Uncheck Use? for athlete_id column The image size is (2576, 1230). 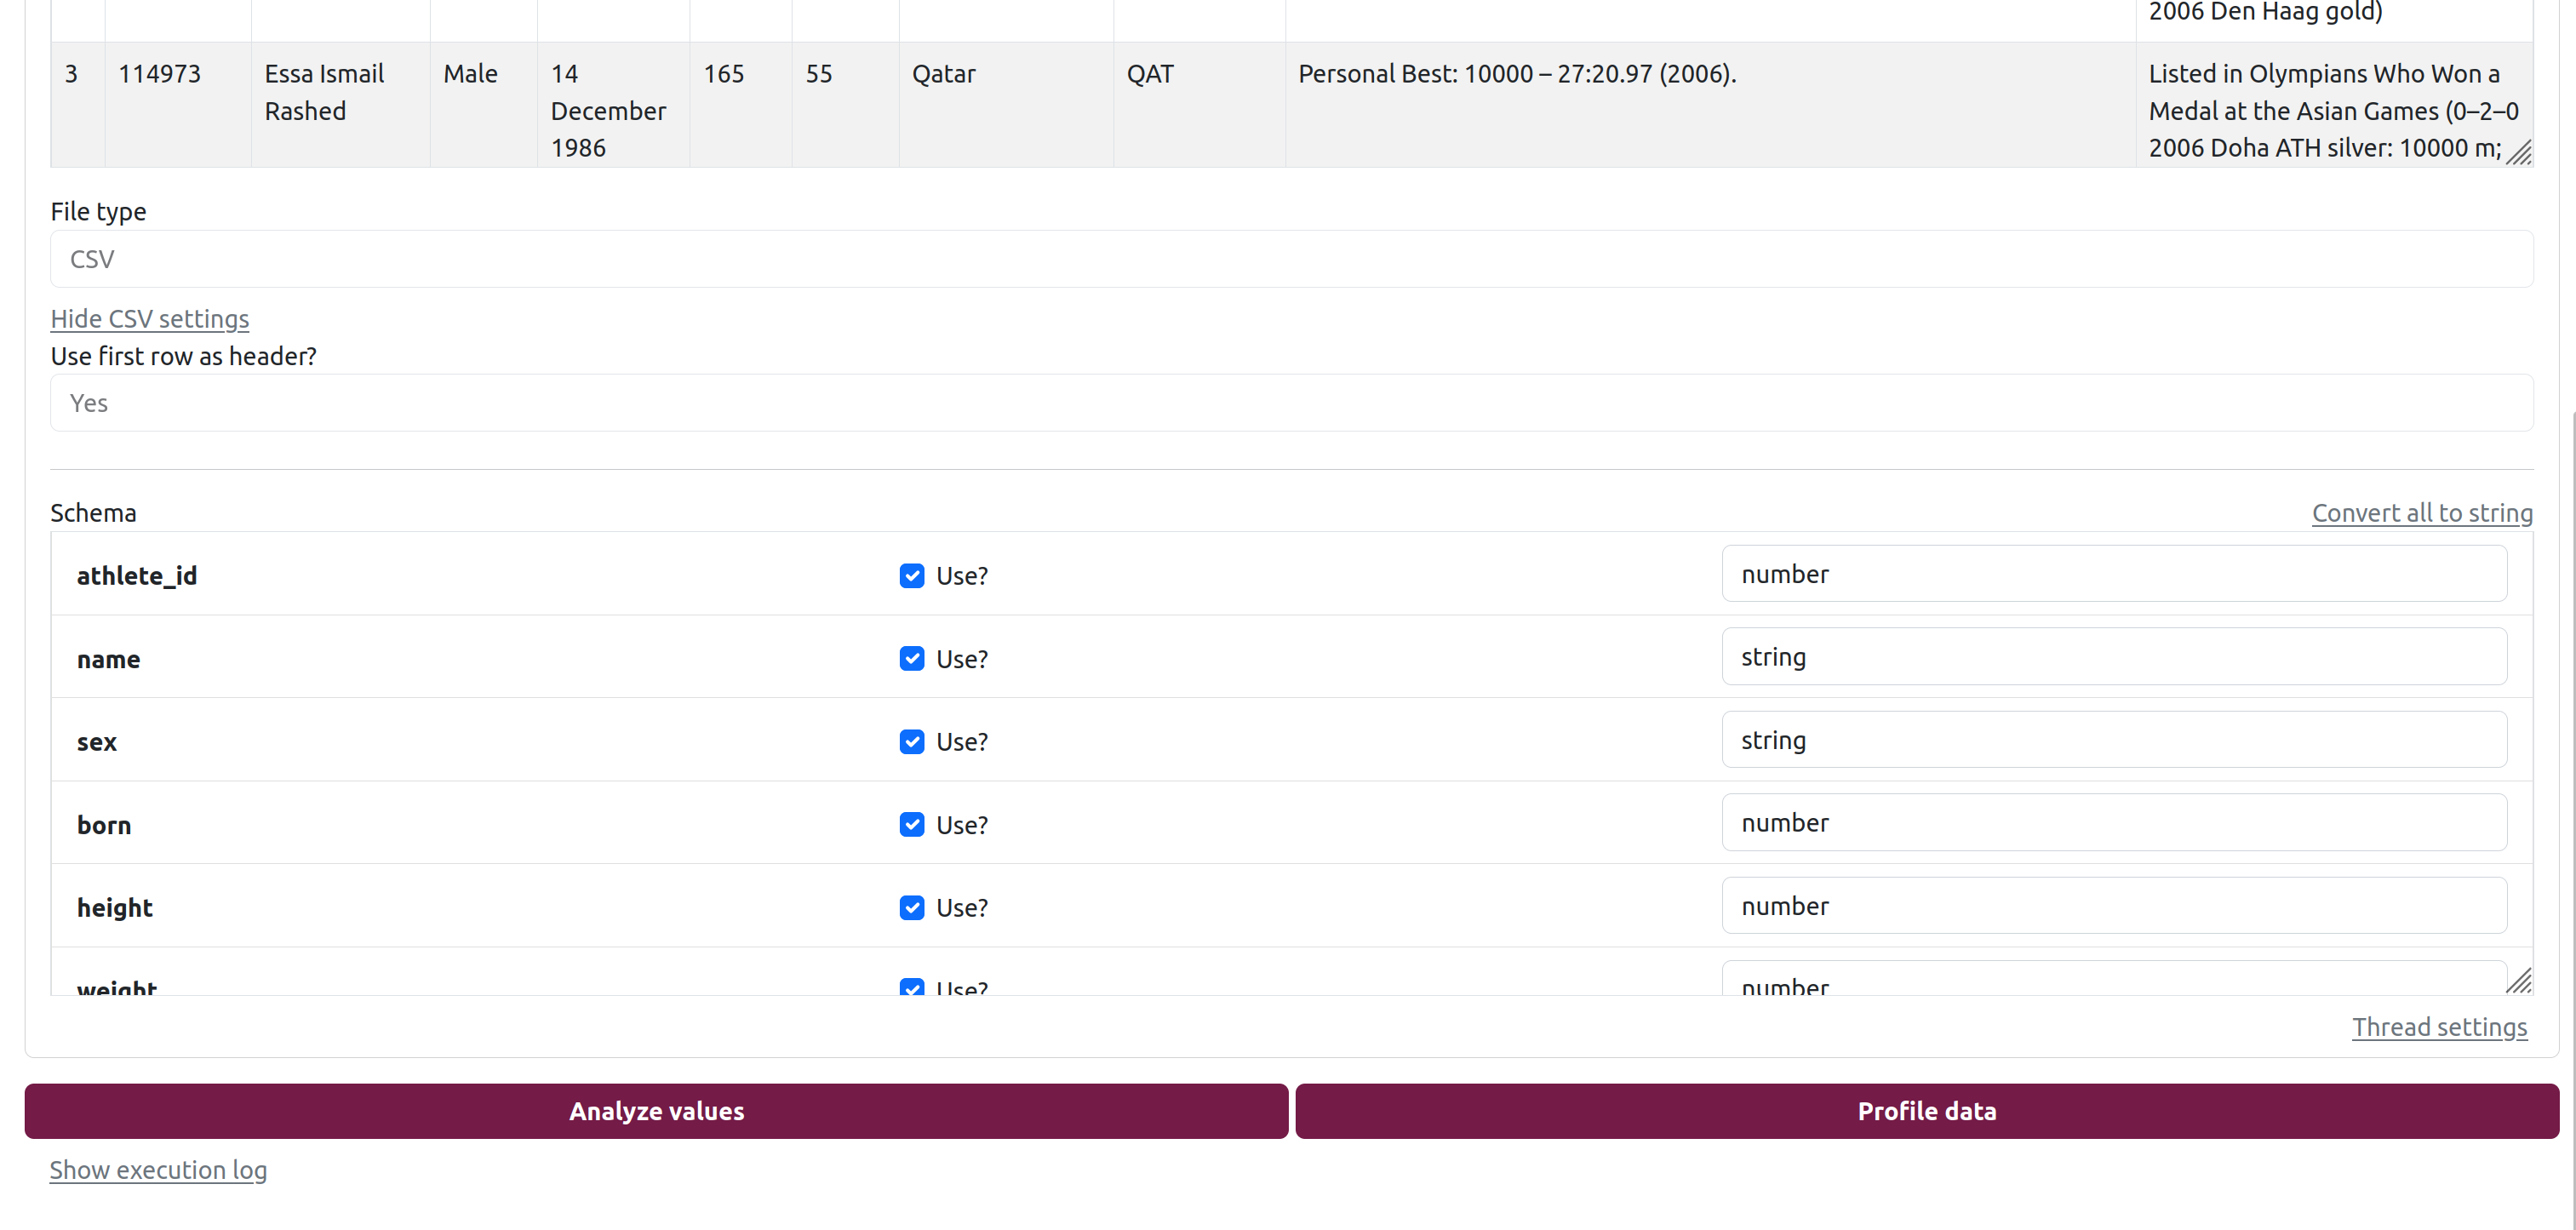(x=911, y=576)
